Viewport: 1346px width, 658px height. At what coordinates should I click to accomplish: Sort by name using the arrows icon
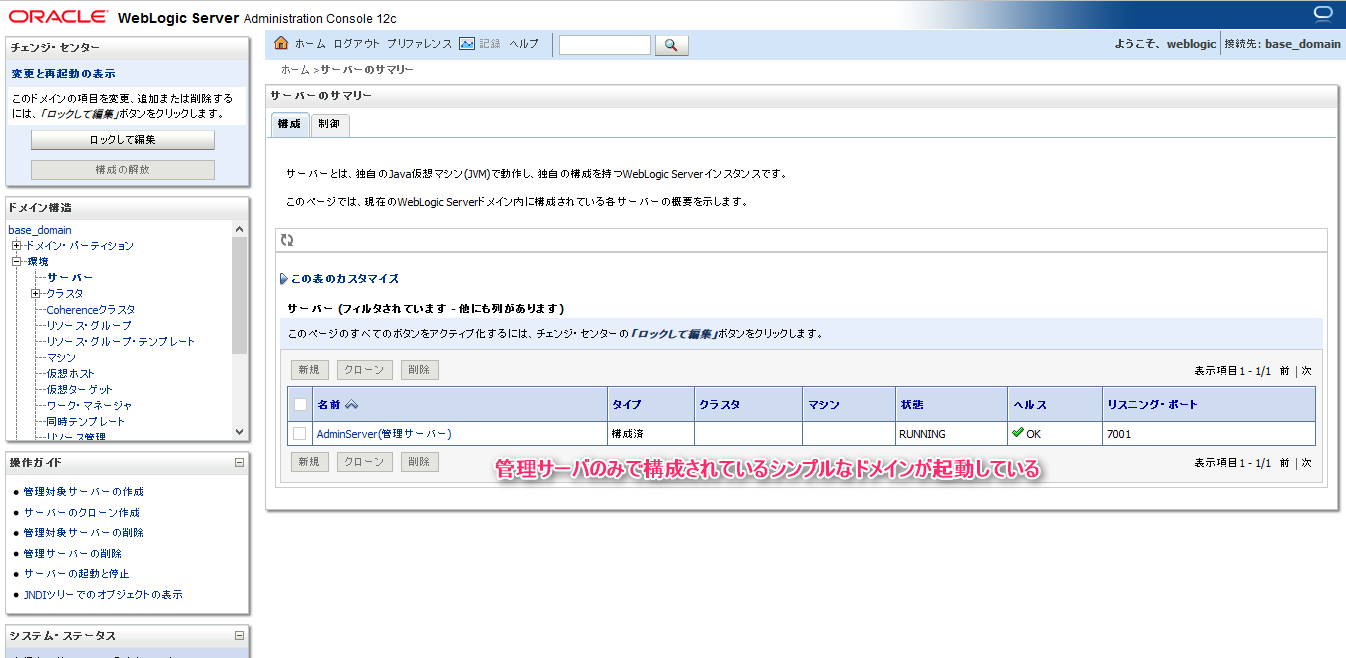[x=351, y=405]
